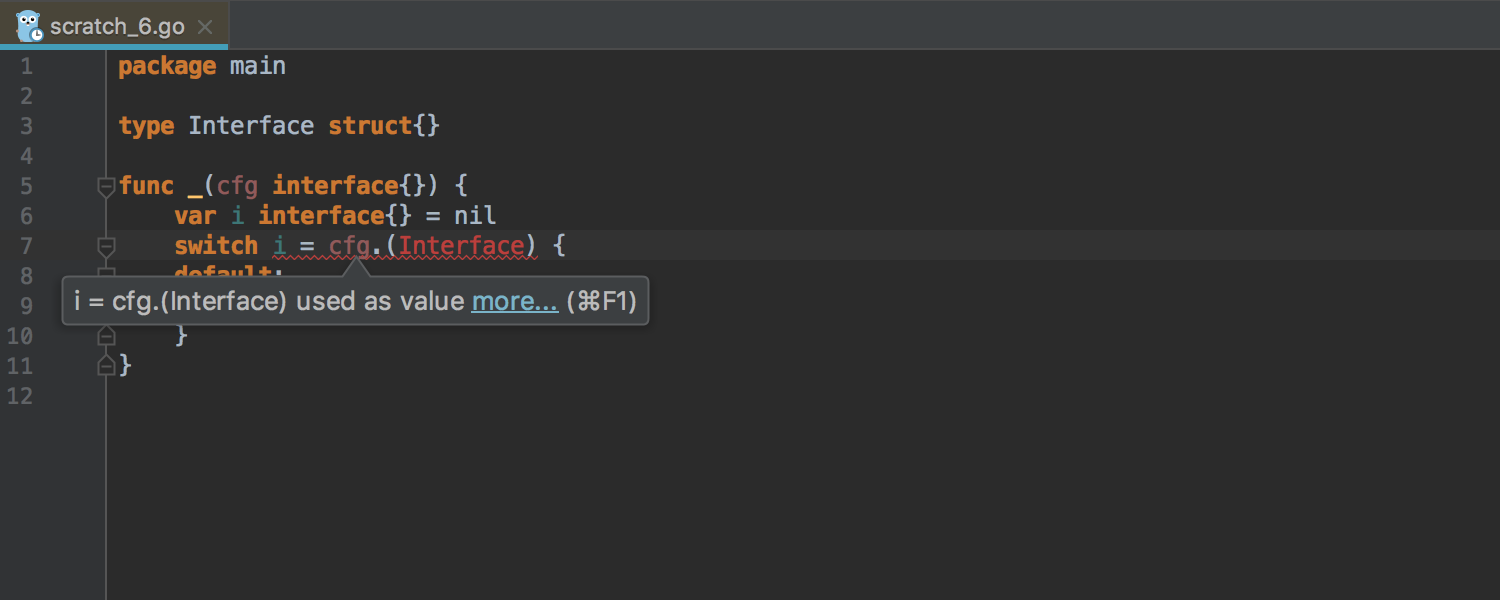The width and height of the screenshot is (1500, 600).
Task: Click the error tooltip message text
Action: point(269,301)
